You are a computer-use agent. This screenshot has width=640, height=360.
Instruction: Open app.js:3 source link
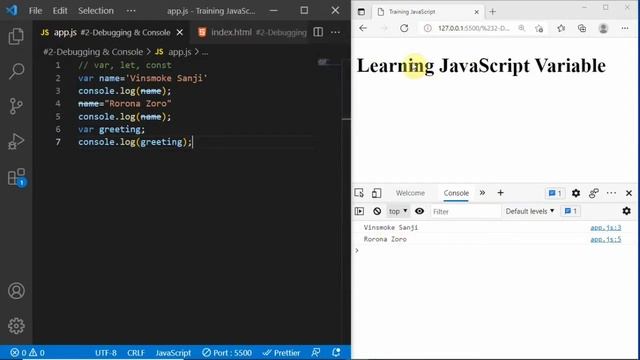click(x=606, y=227)
